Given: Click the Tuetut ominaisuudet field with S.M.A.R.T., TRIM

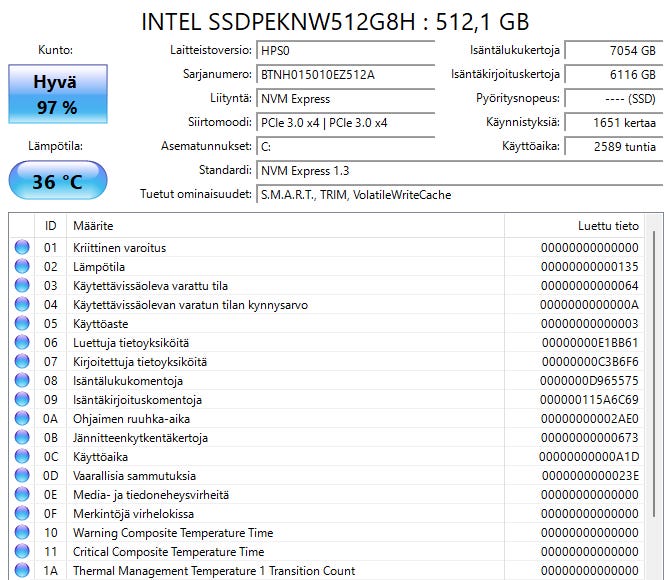Looking at the screenshot, I should [459, 195].
